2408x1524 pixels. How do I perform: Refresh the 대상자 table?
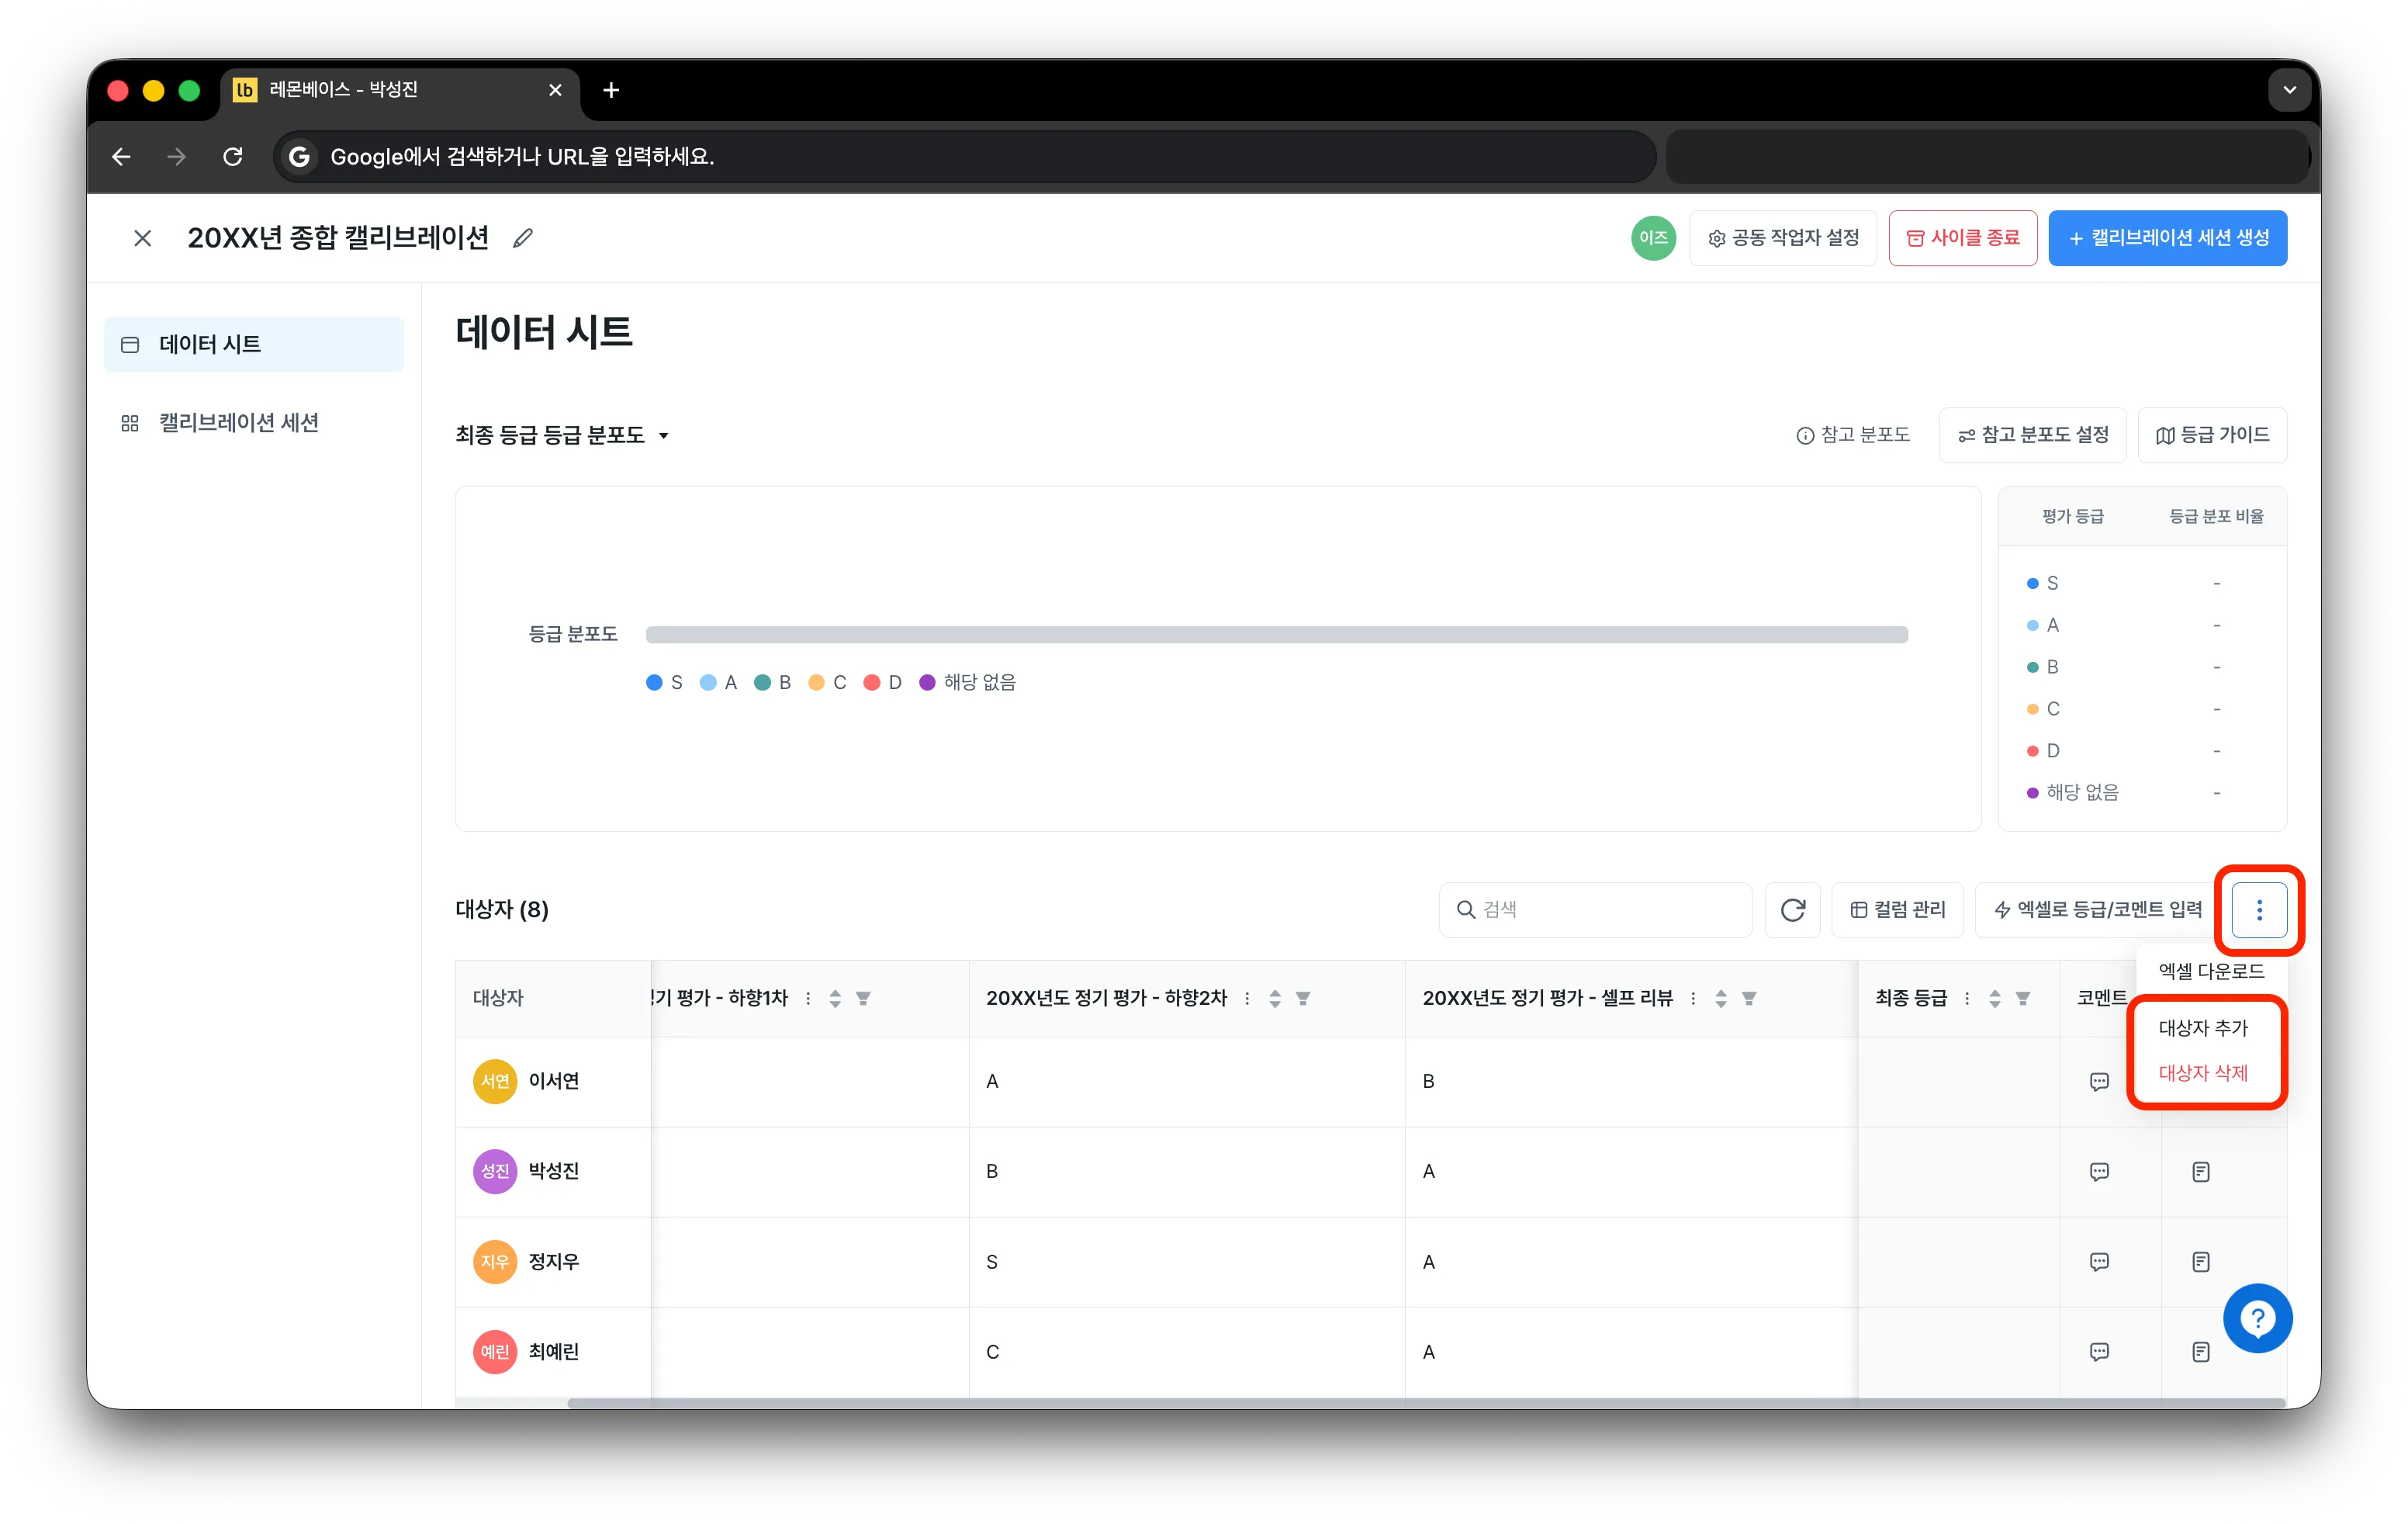(1792, 909)
